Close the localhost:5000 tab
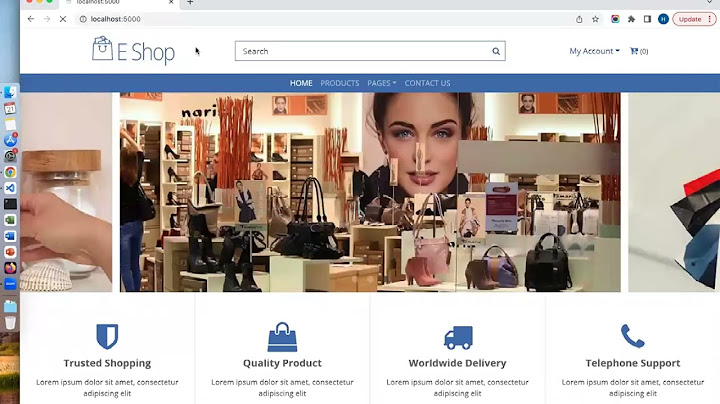 click(171, 2)
